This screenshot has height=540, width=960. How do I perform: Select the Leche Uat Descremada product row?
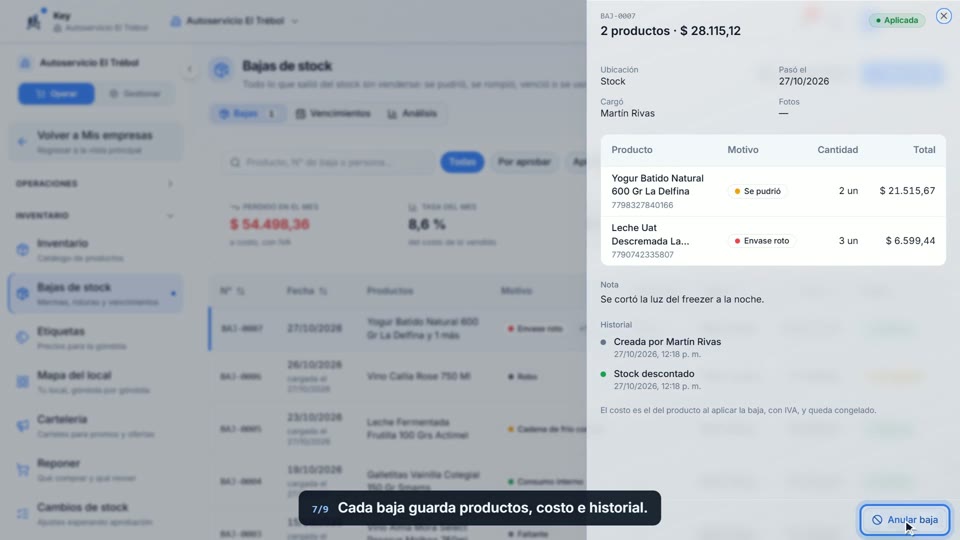(x=773, y=241)
